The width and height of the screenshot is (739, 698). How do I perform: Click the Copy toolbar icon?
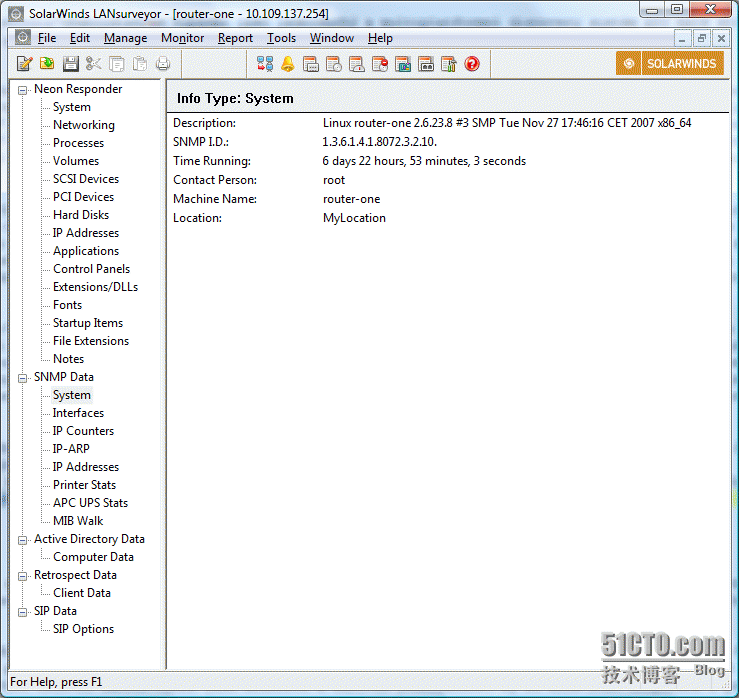[x=116, y=64]
